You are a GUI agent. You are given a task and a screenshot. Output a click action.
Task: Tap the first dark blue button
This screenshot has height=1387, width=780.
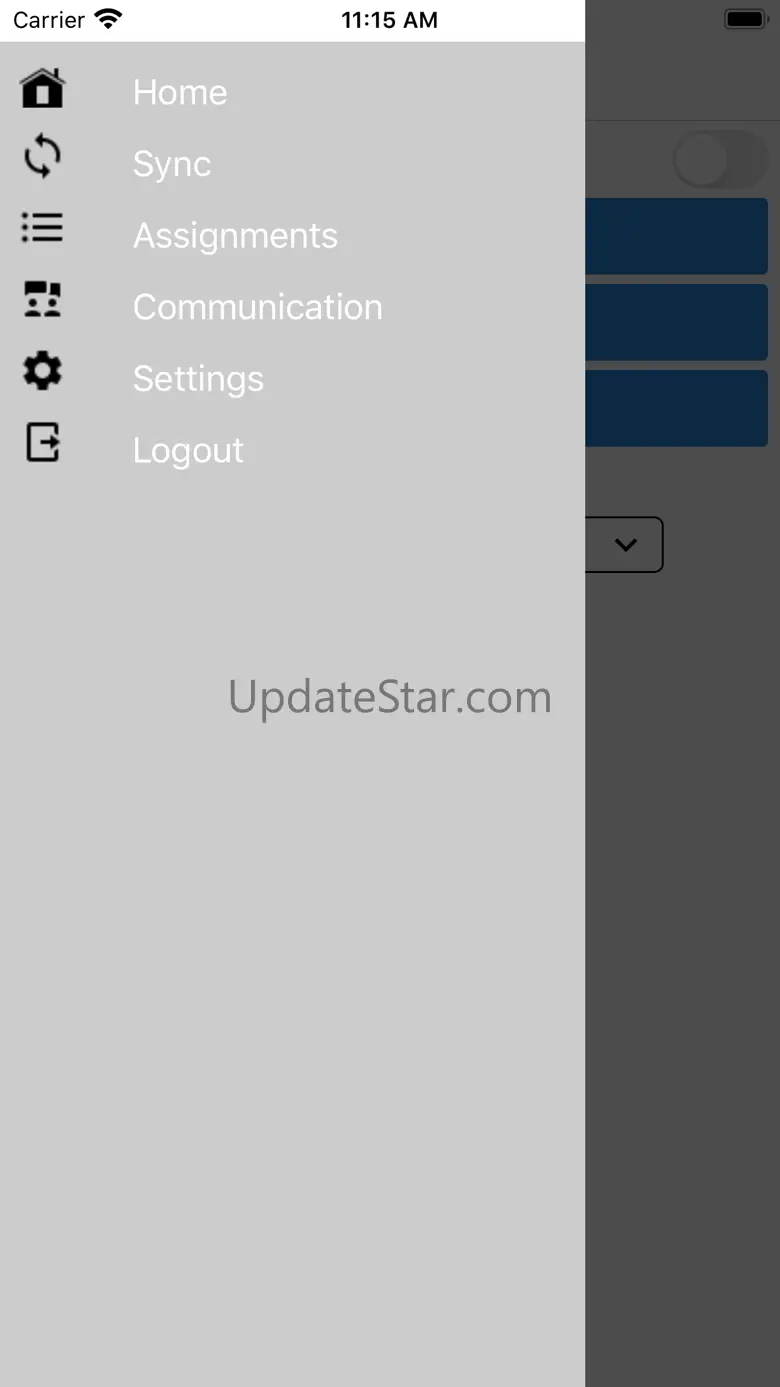pos(677,236)
